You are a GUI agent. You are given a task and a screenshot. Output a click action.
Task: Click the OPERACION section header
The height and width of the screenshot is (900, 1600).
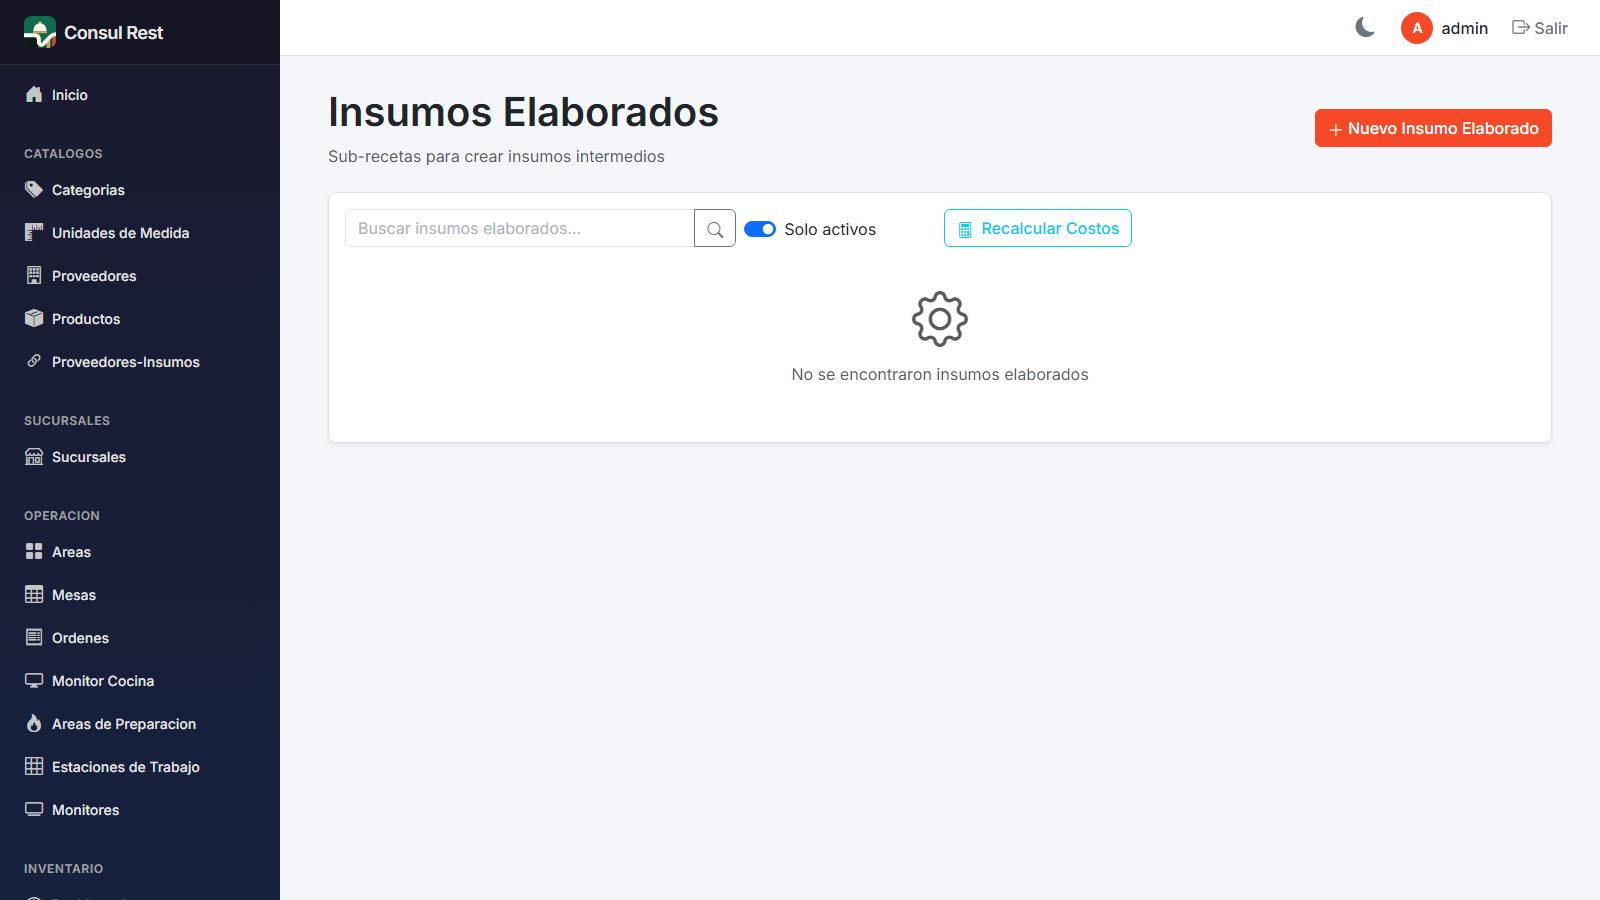[62, 516]
